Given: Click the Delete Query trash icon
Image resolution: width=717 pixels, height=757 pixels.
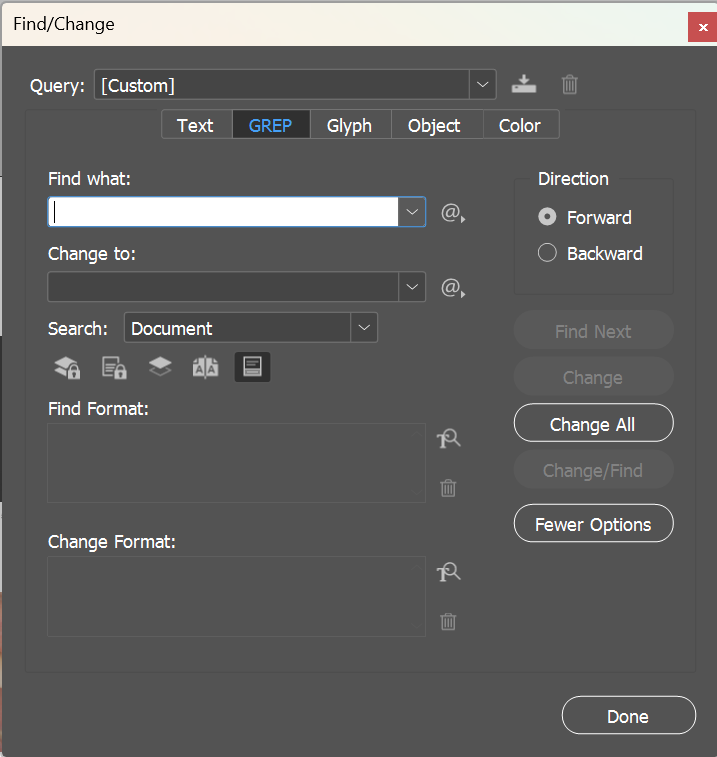Looking at the screenshot, I should pyautogui.click(x=569, y=85).
